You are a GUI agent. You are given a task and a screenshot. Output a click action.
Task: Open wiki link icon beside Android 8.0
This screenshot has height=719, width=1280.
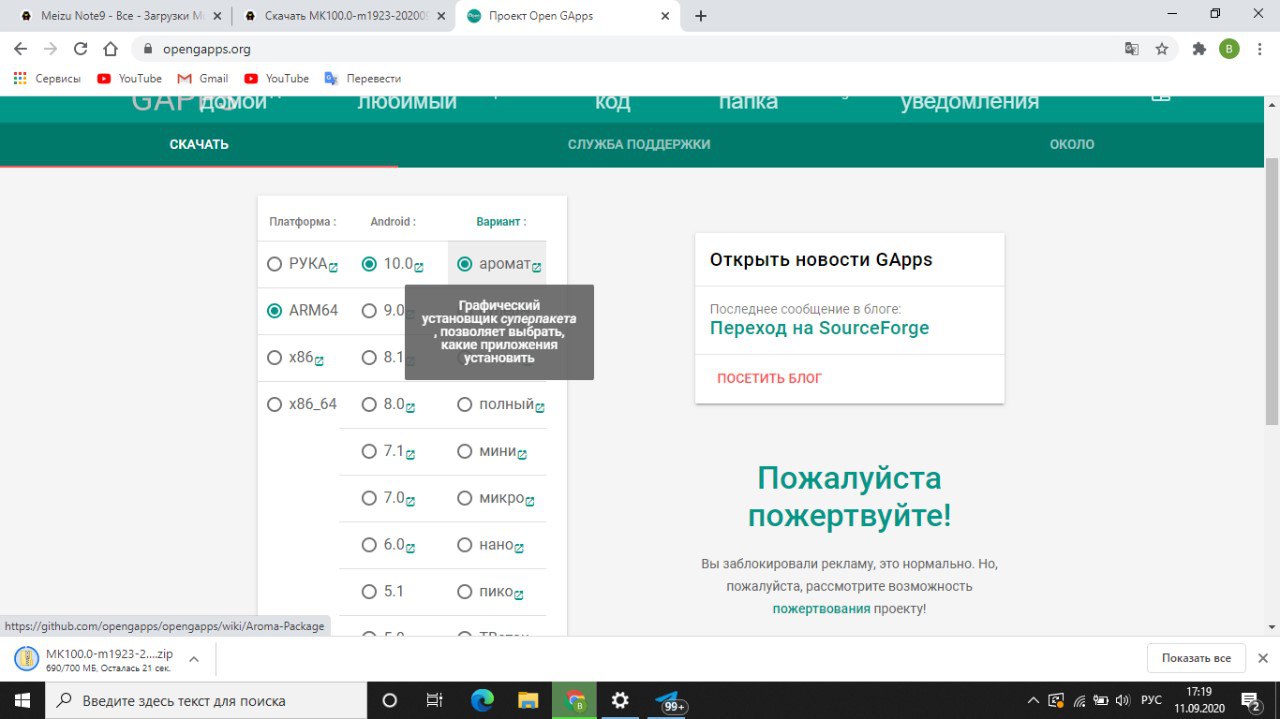410,407
